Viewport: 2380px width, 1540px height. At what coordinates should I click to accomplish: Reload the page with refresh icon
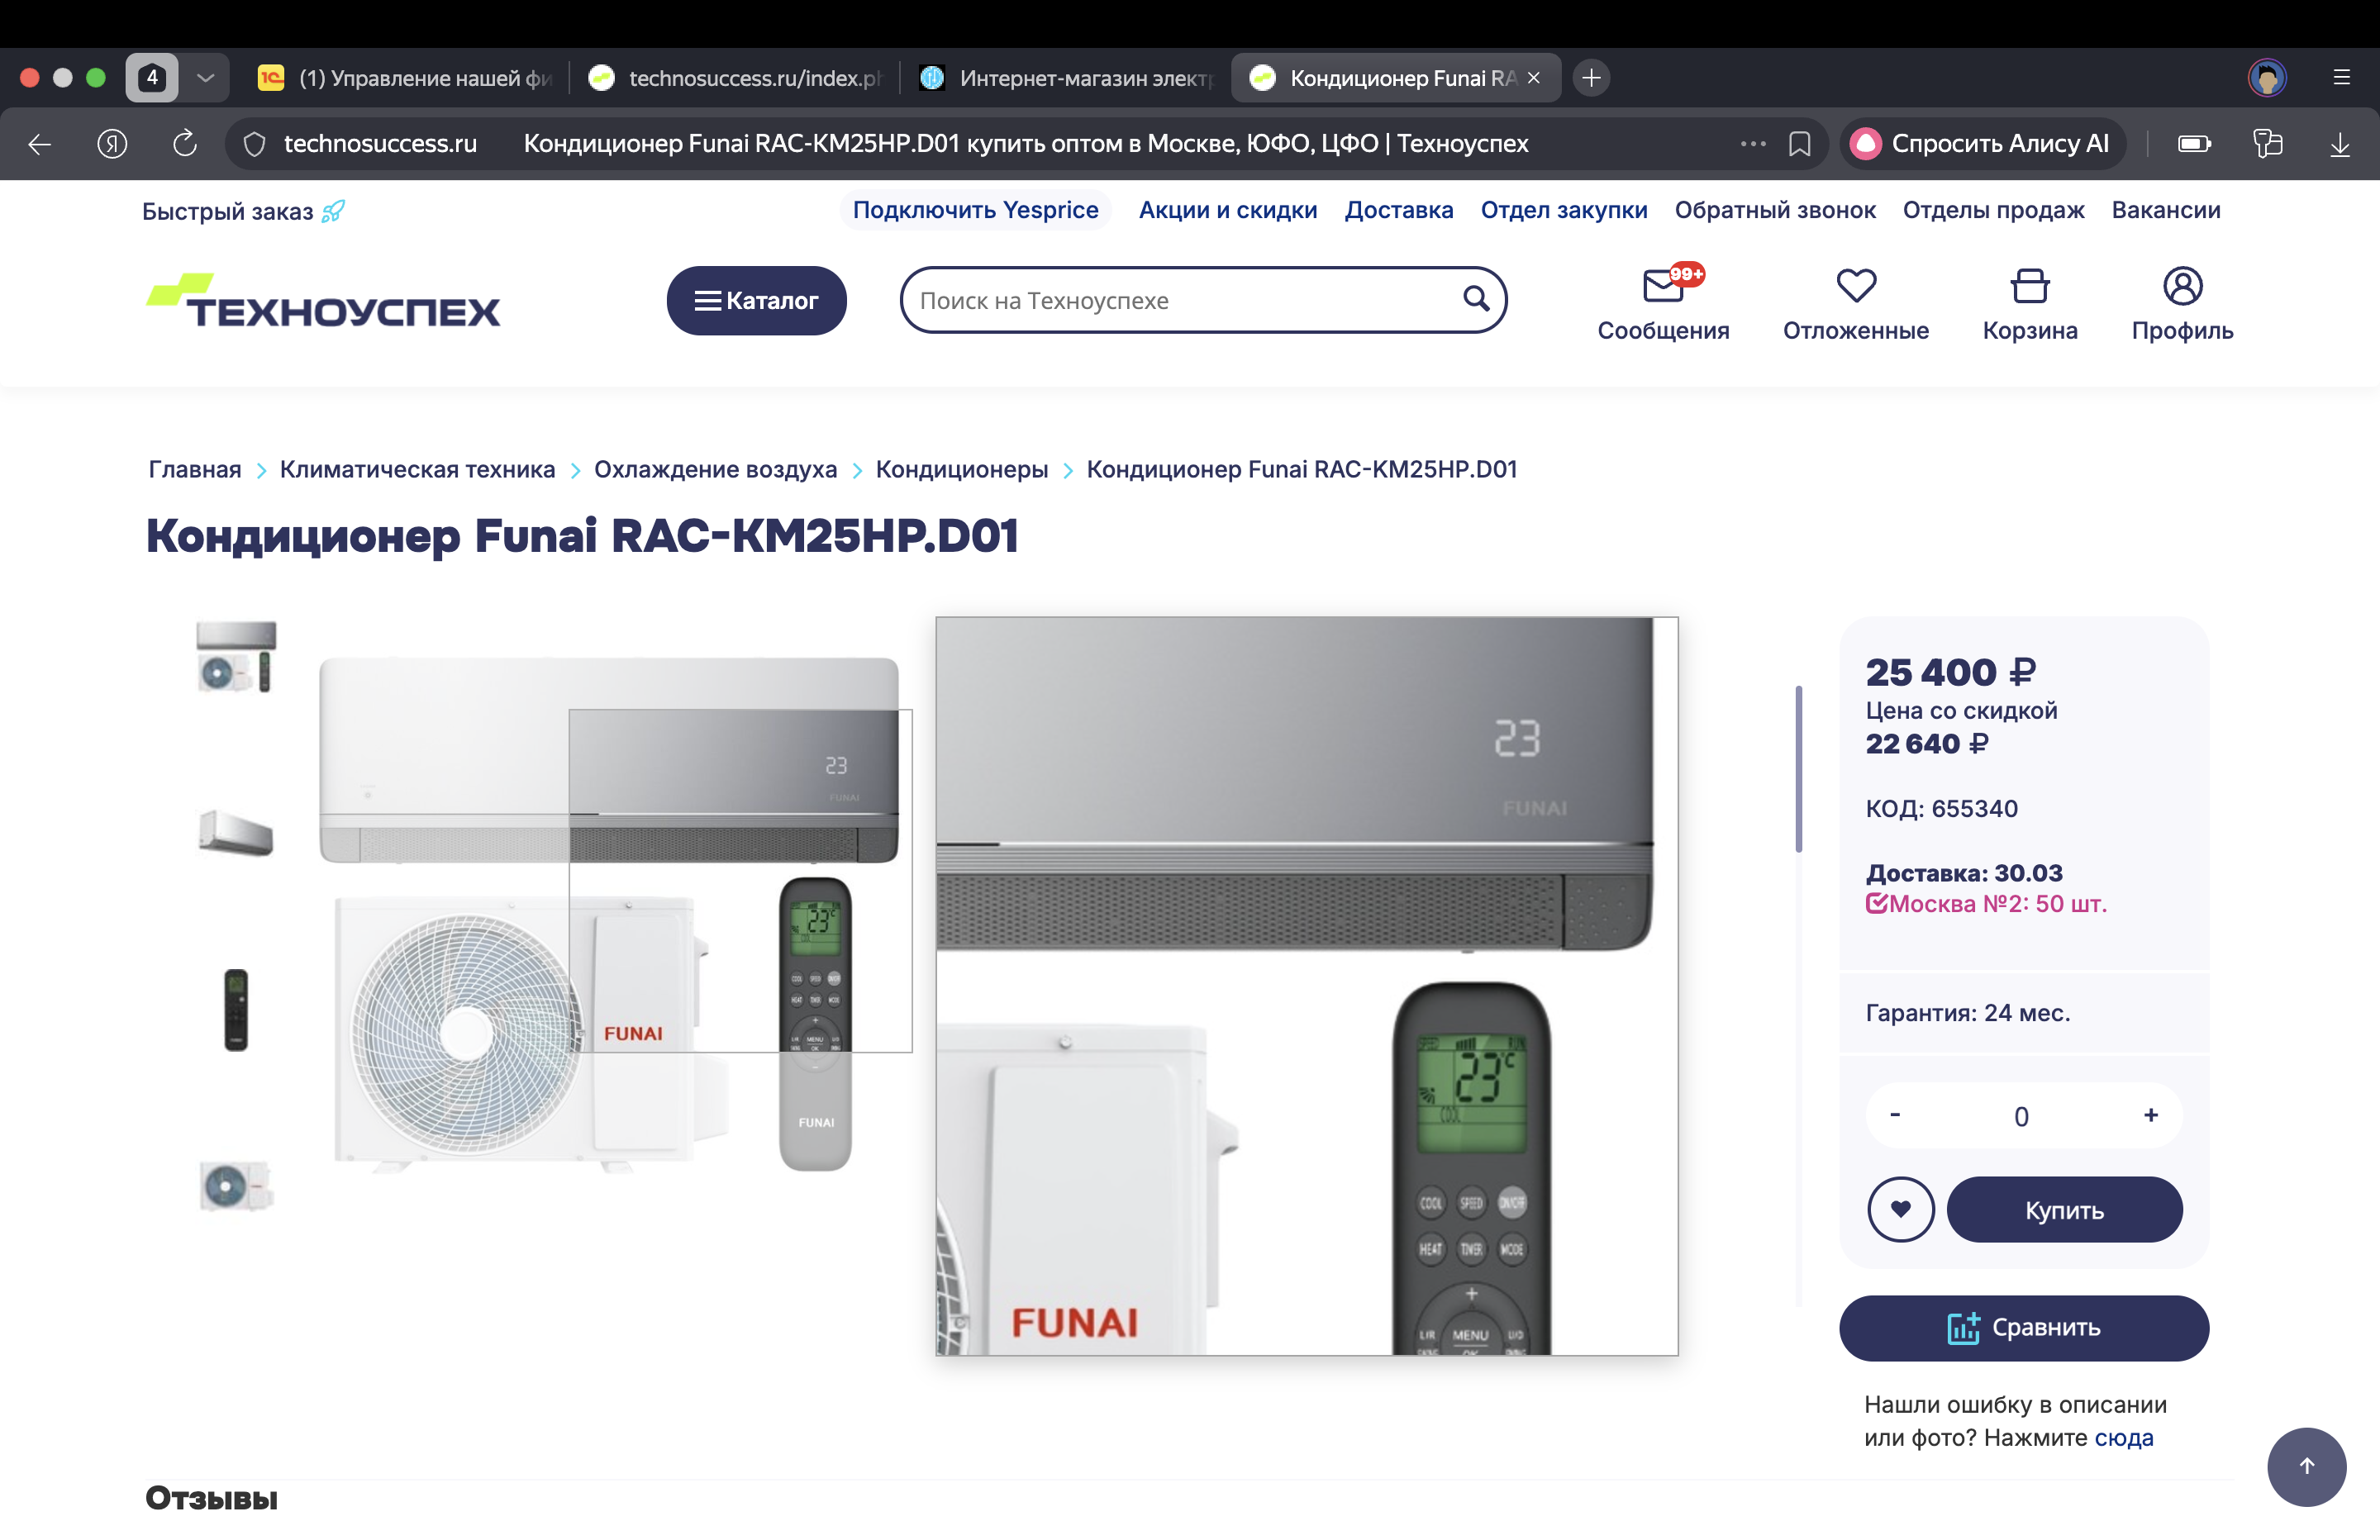click(x=184, y=144)
